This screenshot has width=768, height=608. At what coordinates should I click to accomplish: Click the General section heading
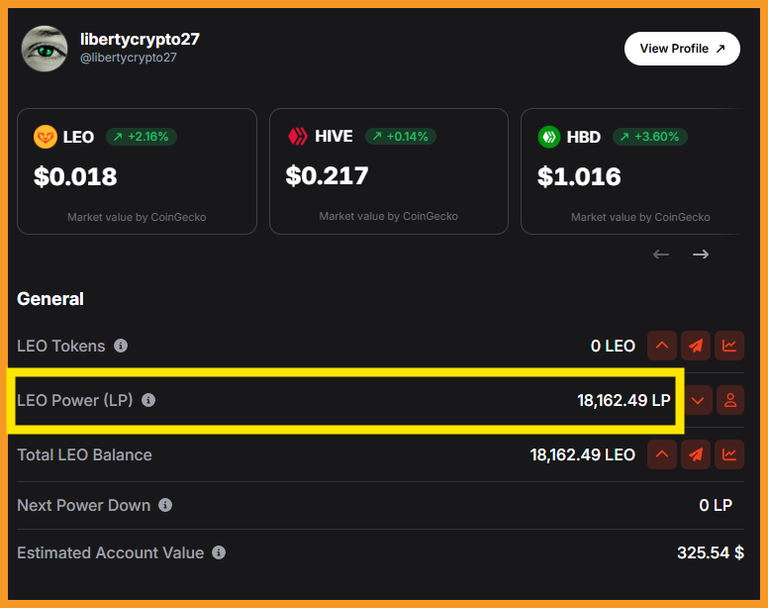[x=50, y=299]
